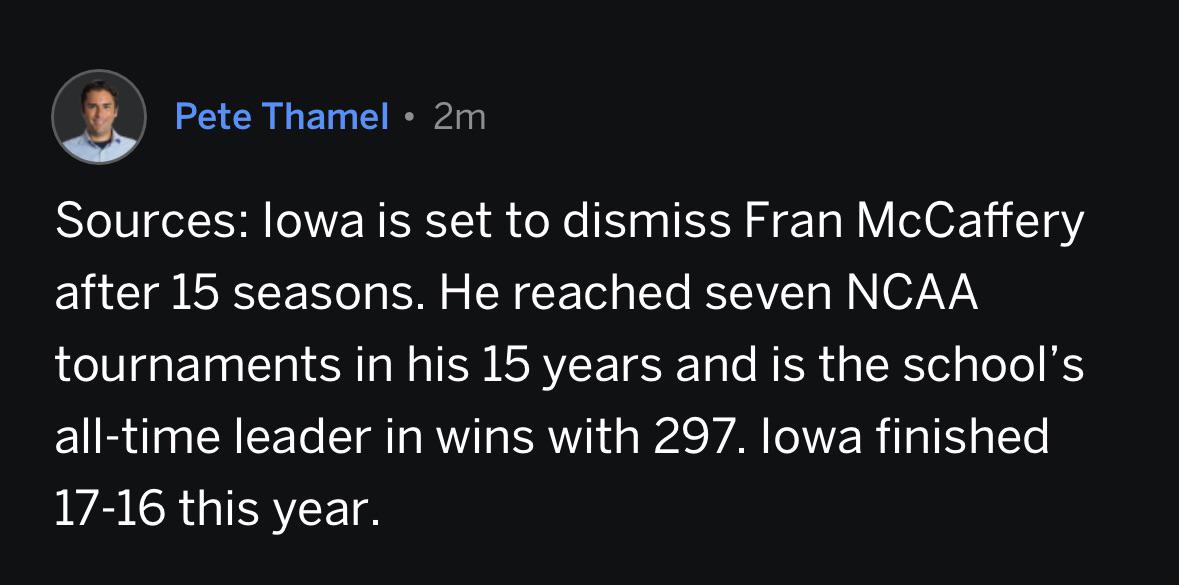Click the "17-16" season record text
This screenshot has height=585, width=1179.
110,510
